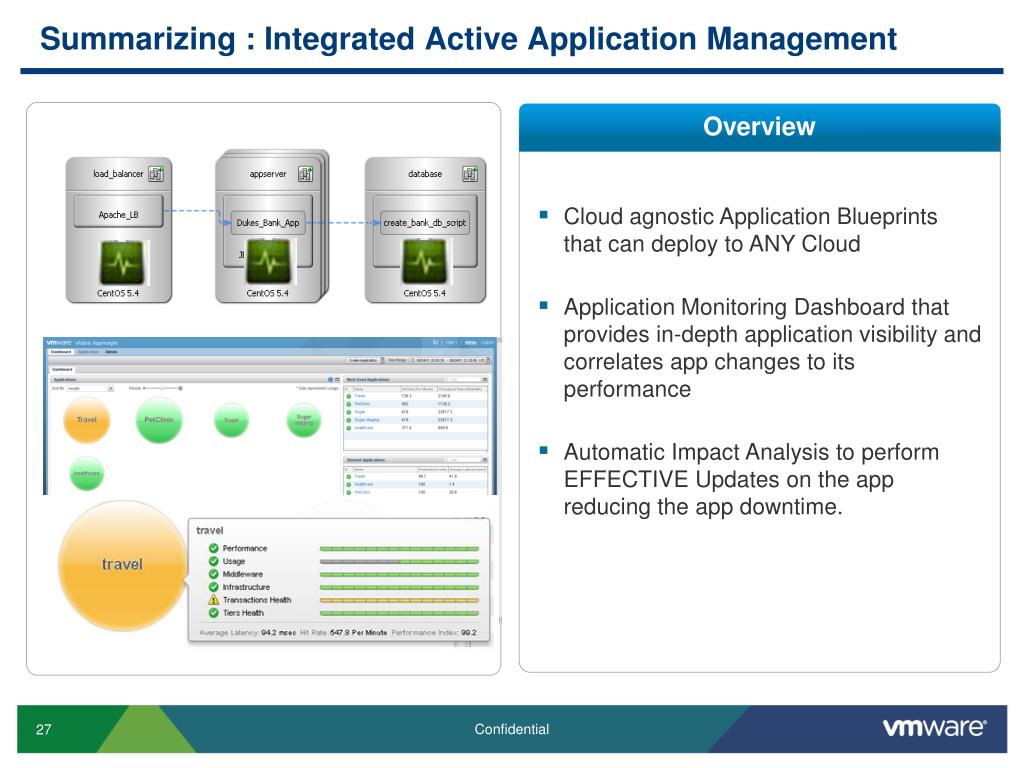Open Sugar staging in Most Used Applications table
This screenshot has height=768, width=1024.
[367, 420]
